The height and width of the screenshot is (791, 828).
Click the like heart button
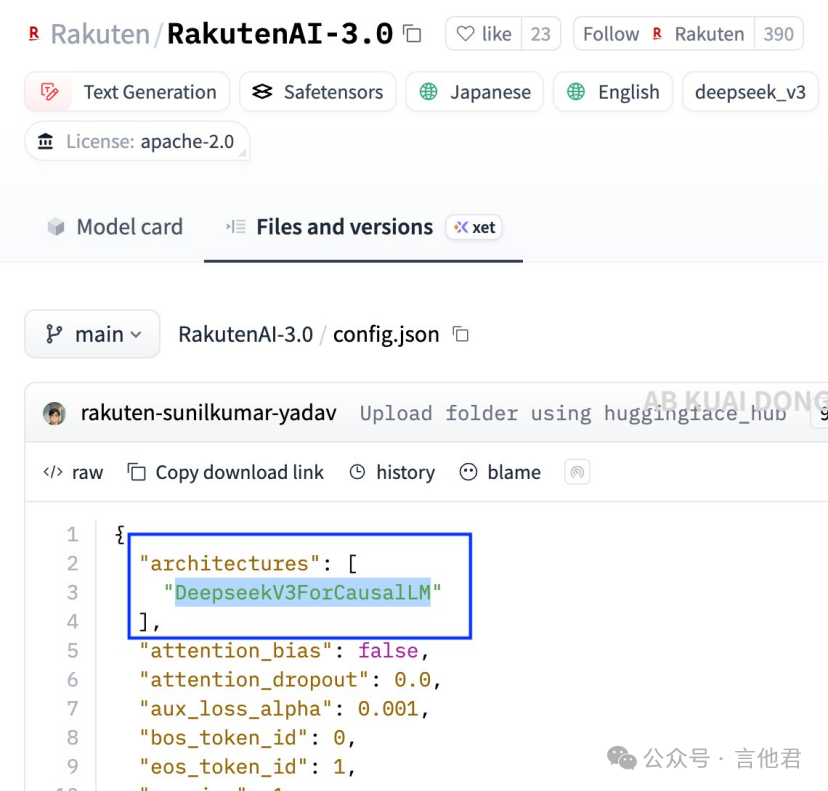coord(484,34)
